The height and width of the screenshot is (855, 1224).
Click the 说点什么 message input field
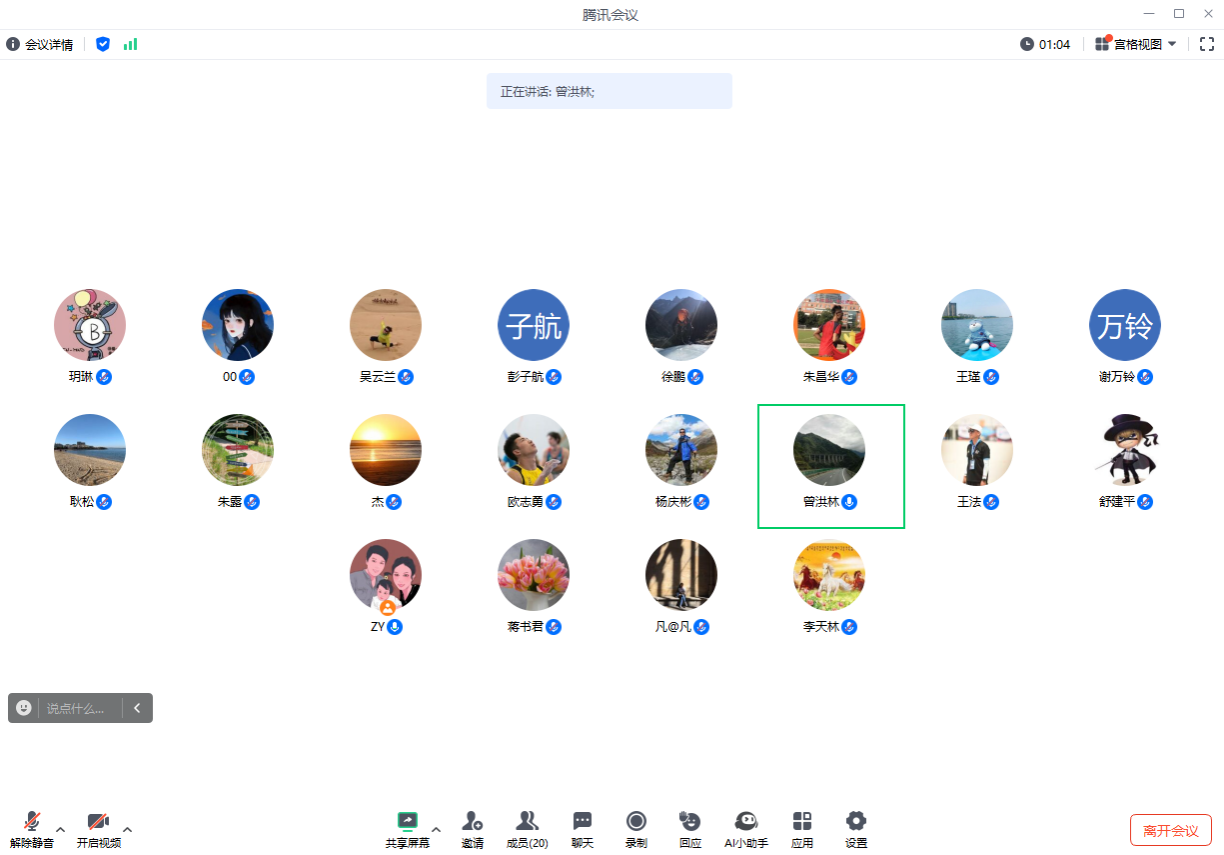coord(78,708)
